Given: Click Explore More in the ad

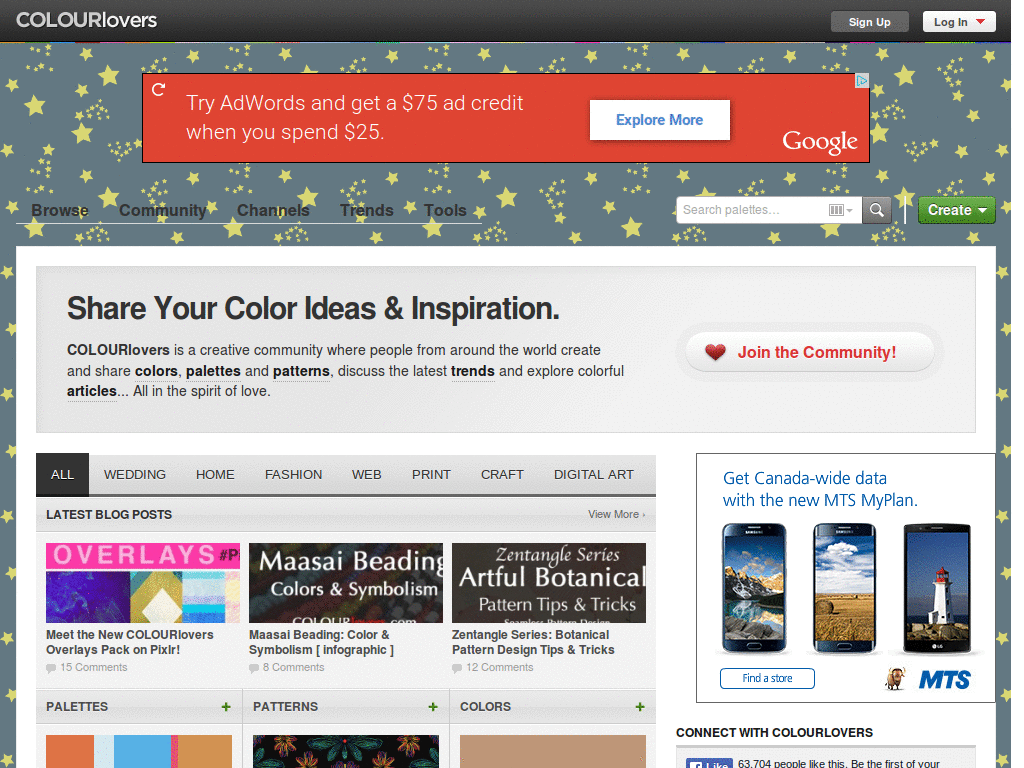Looking at the screenshot, I should pos(660,120).
